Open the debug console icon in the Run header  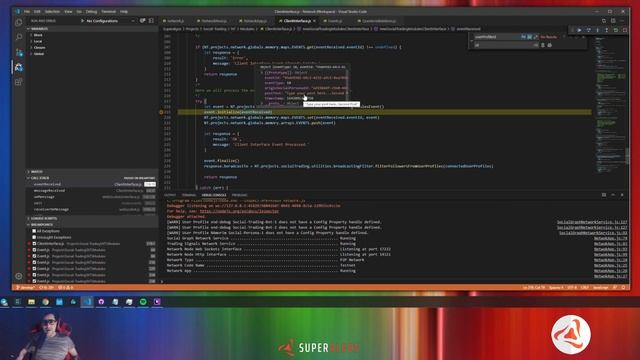click(151, 20)
